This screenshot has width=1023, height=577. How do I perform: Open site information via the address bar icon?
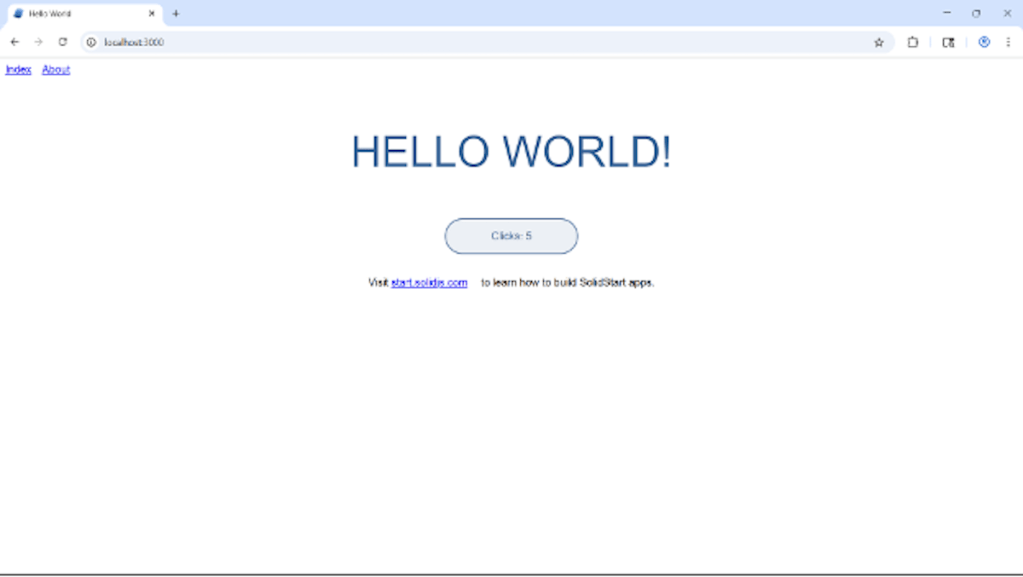click(x=90, y=42)
